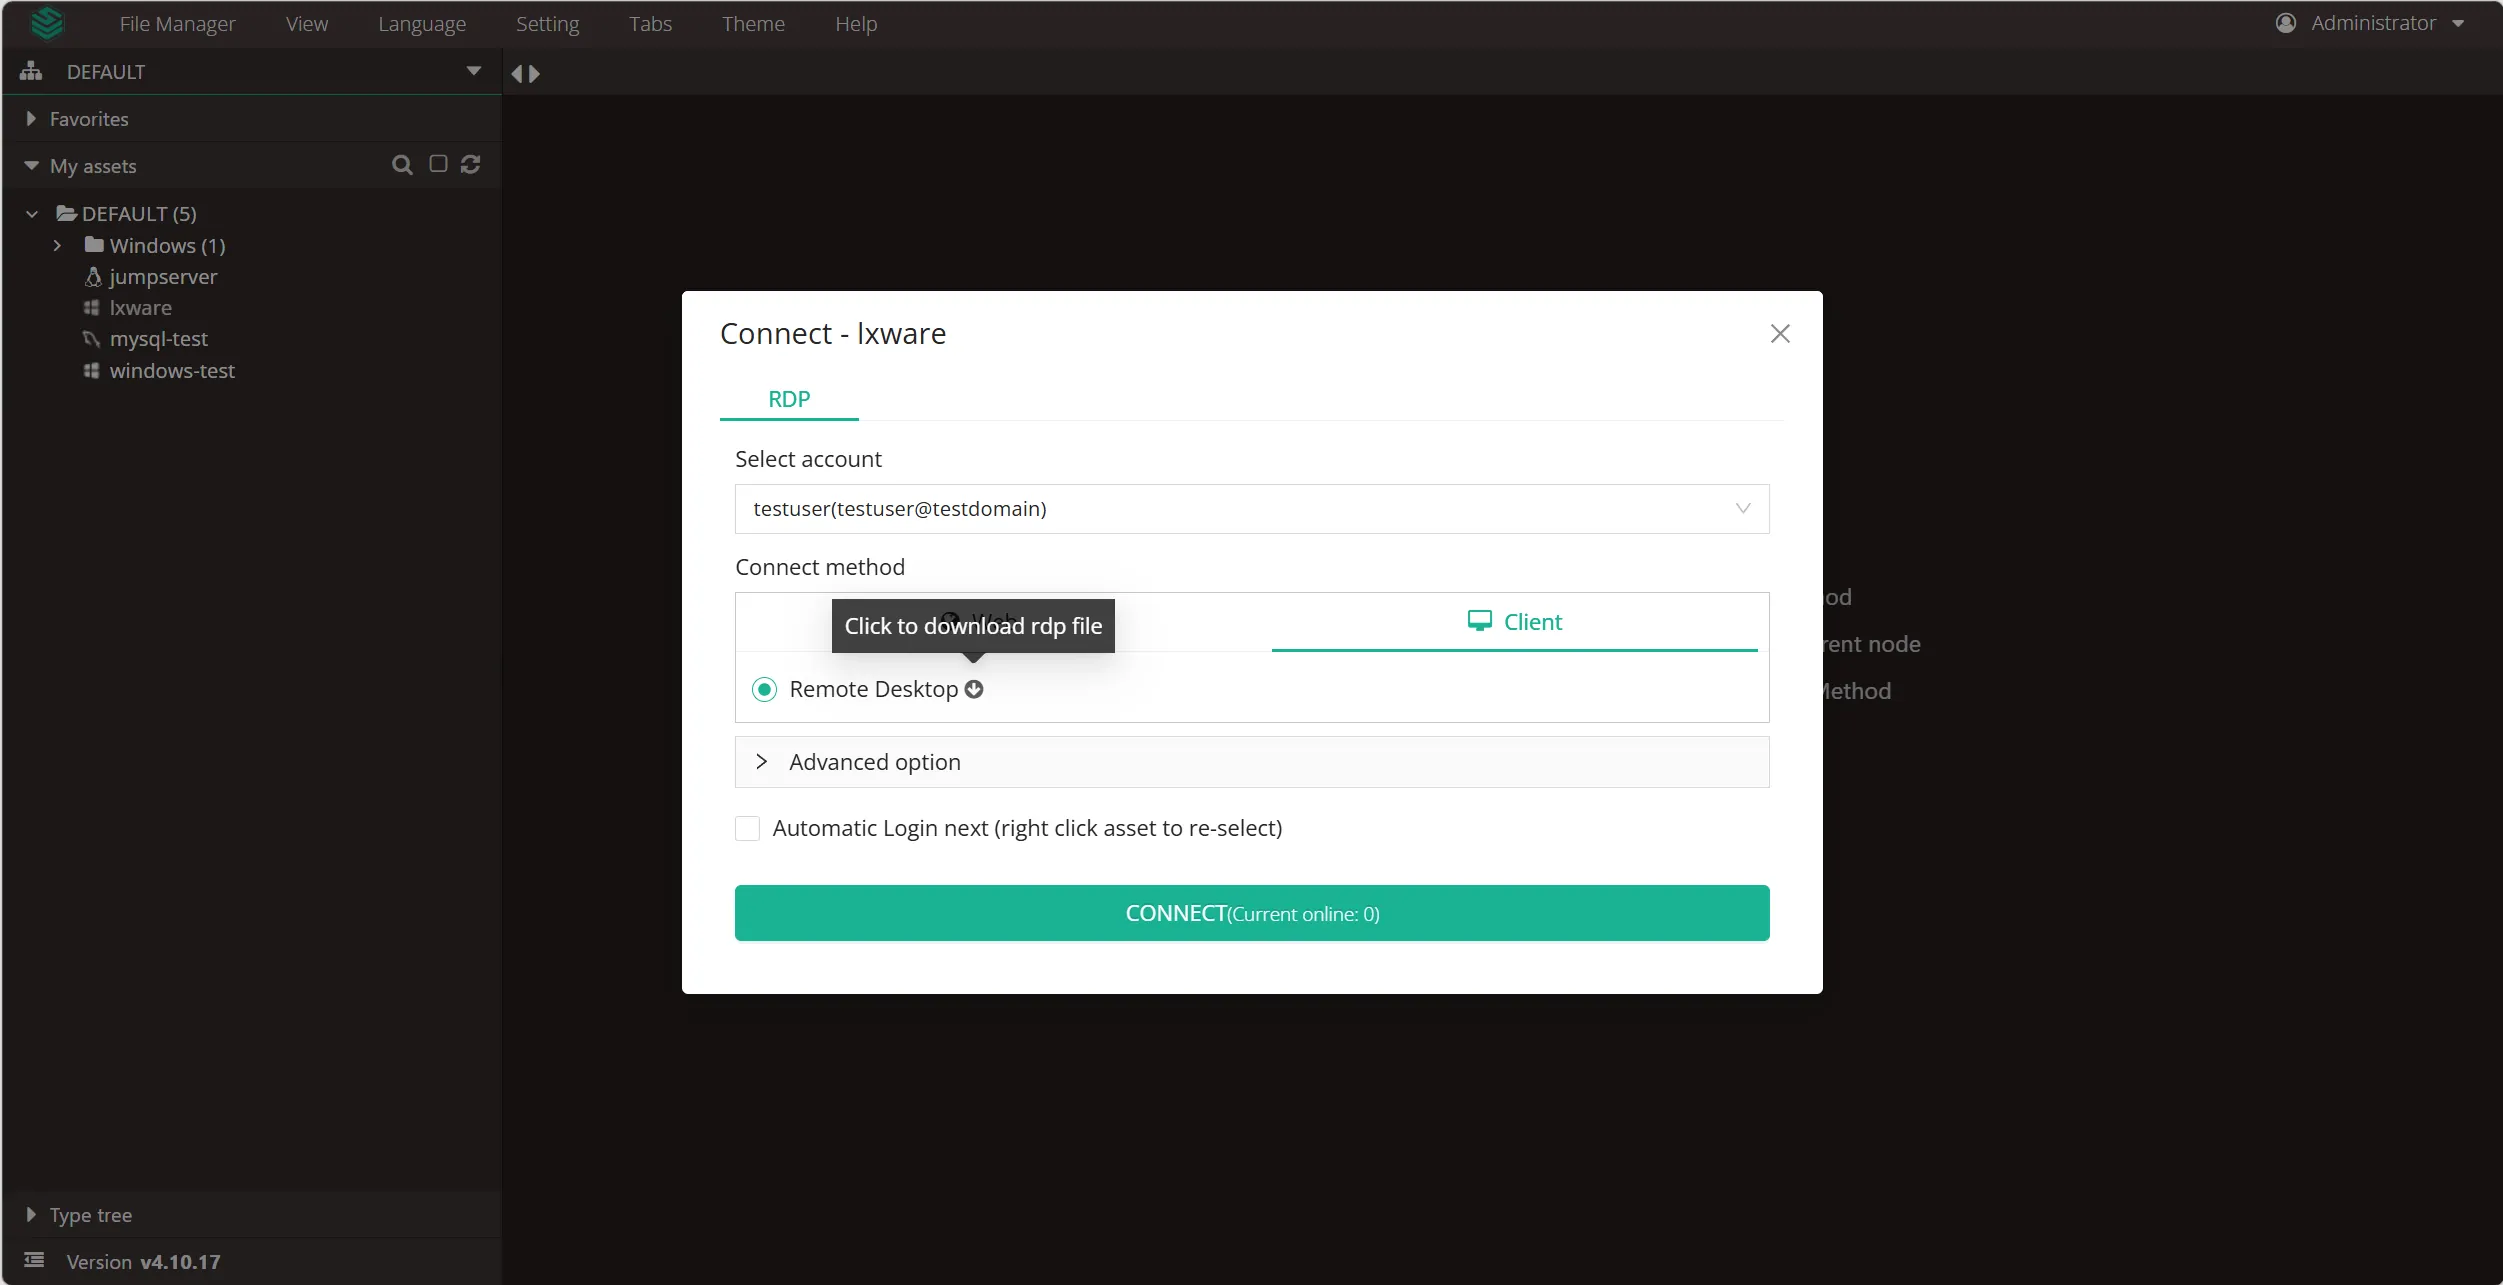
Task: Open the Select account dropdown
Action: [x=1252, y=509]
